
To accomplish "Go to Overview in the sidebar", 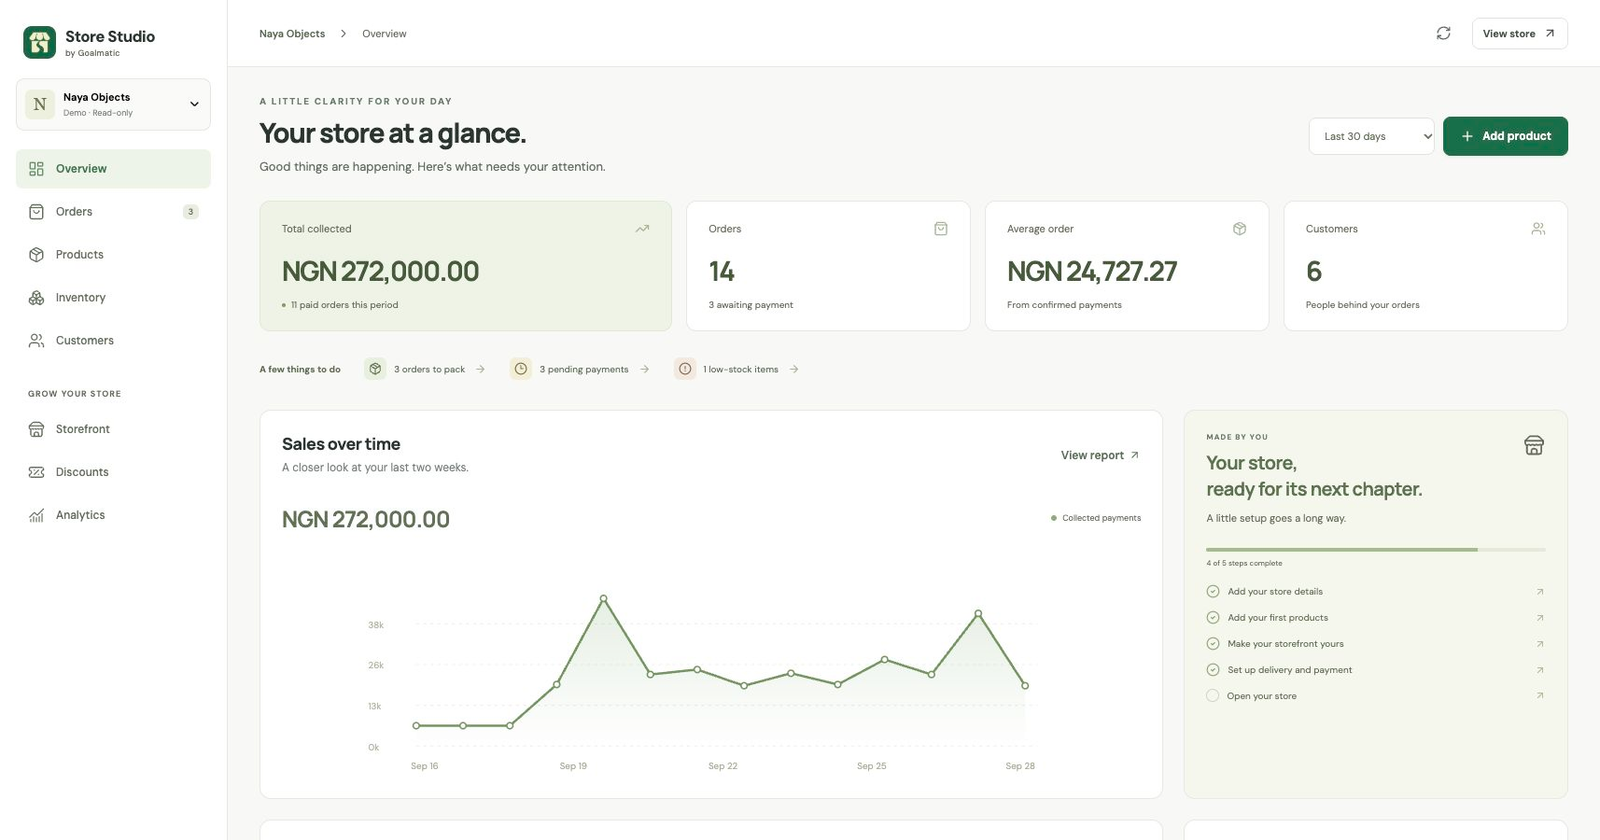I will [x=113, y=169].
